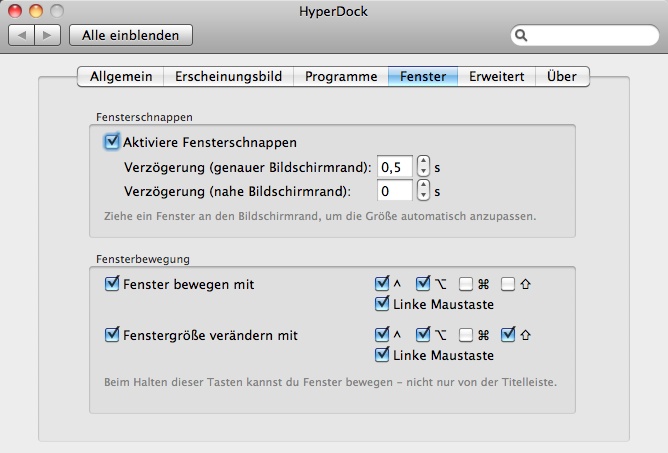This screenshot has height=453, width=668.
Task: Enable Command key for Fenstergröße verändern
Action: coord(466,335)
